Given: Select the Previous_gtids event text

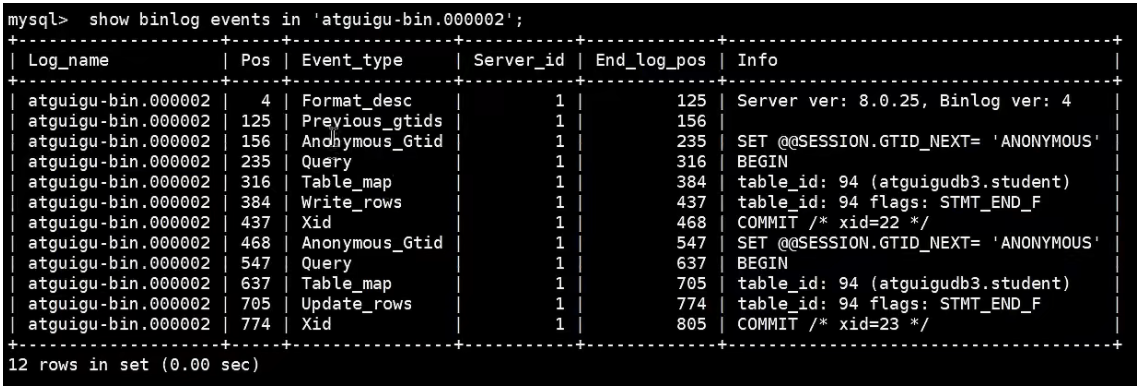Looking at the screenshot, I should [372, 121].
